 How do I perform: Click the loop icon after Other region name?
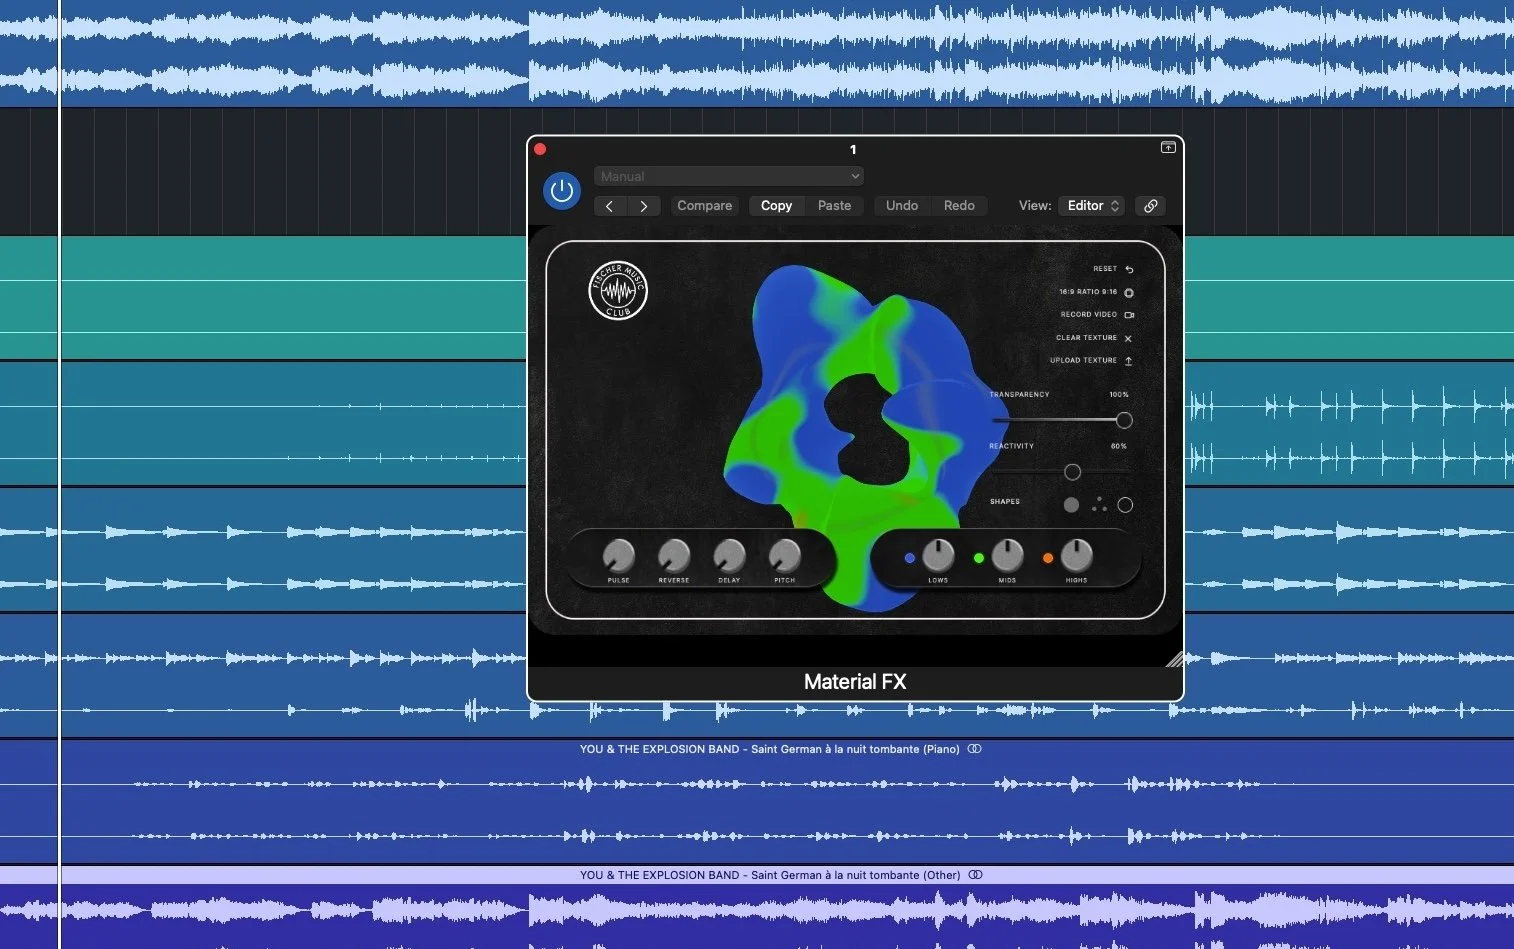pos(976,875)
